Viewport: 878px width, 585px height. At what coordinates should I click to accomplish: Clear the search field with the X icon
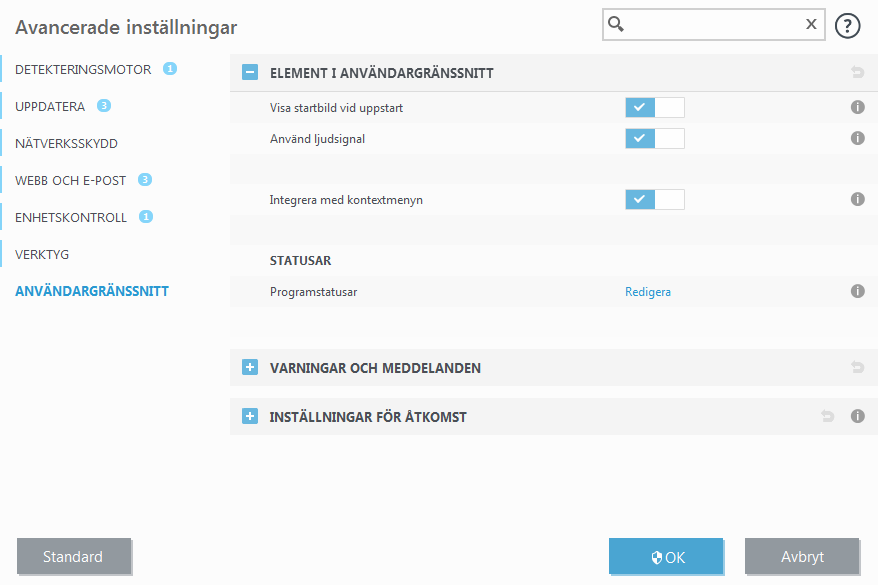coord(811,24)
